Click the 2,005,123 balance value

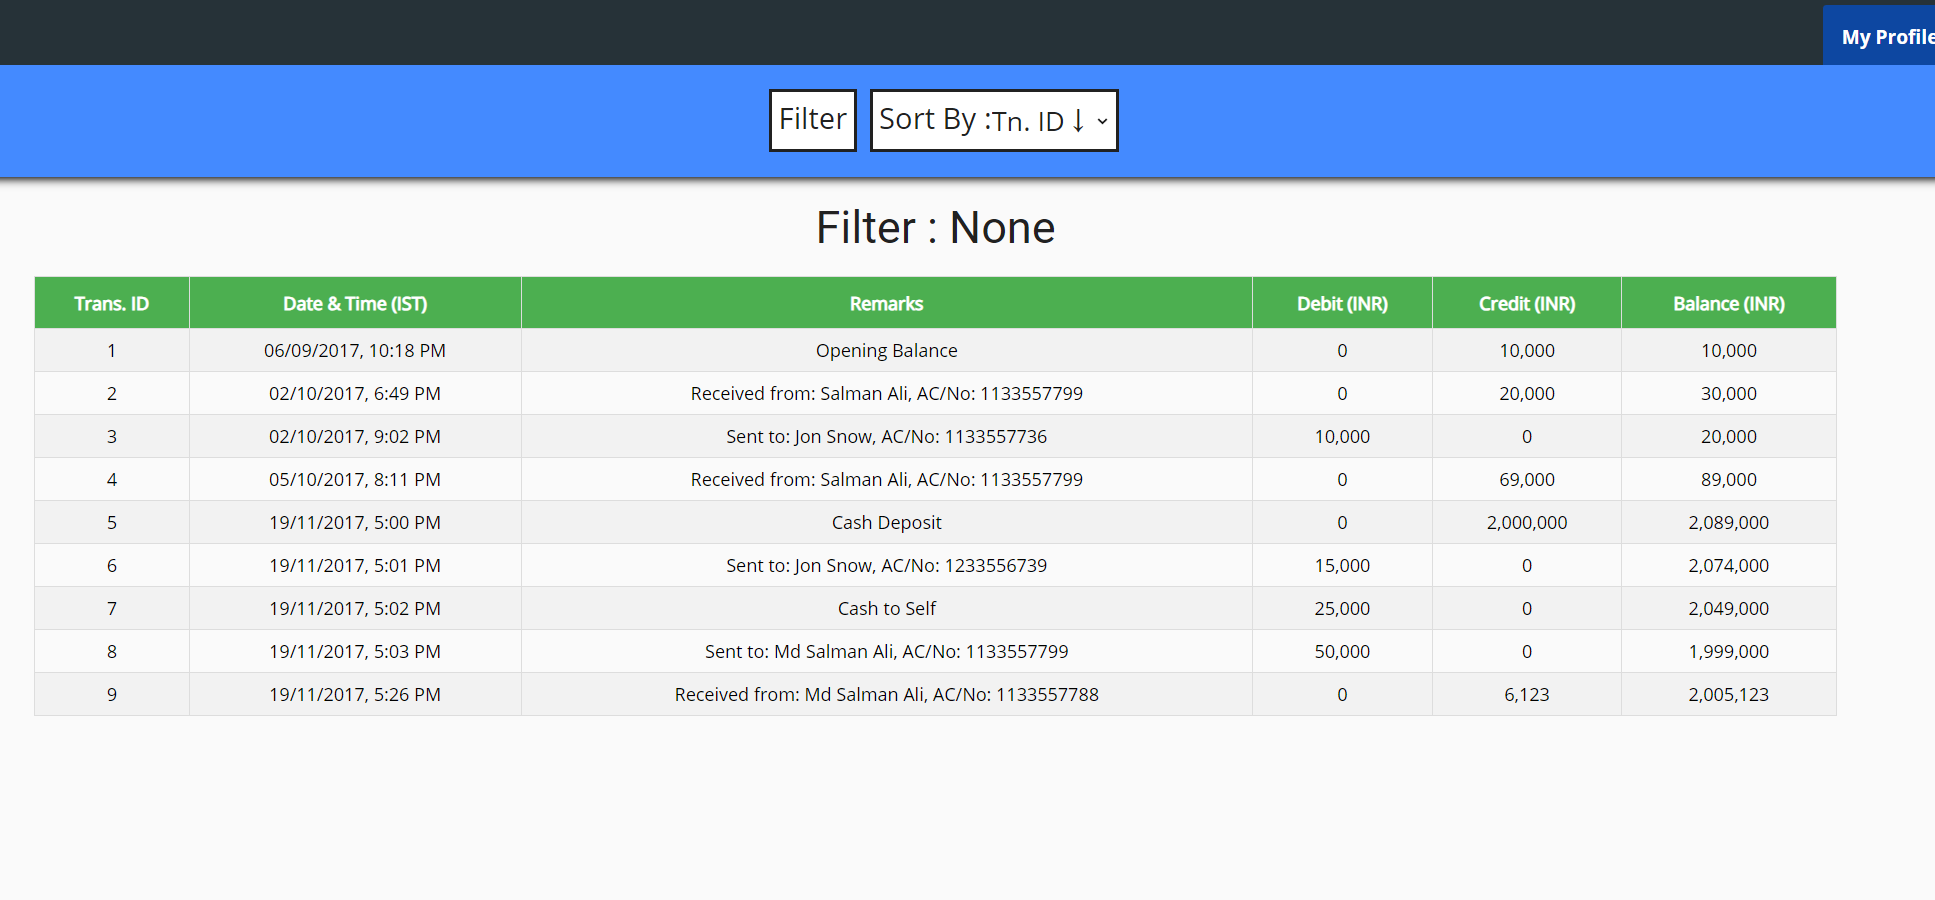pyautogui.click(x=1728, y=695)
